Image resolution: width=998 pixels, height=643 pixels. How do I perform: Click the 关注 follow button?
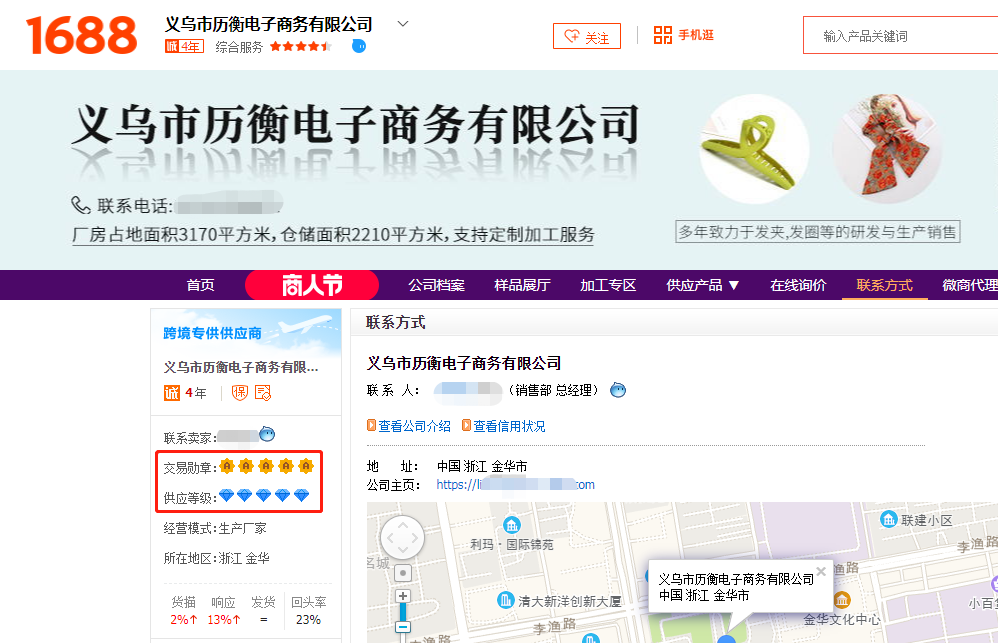(587, 36)
